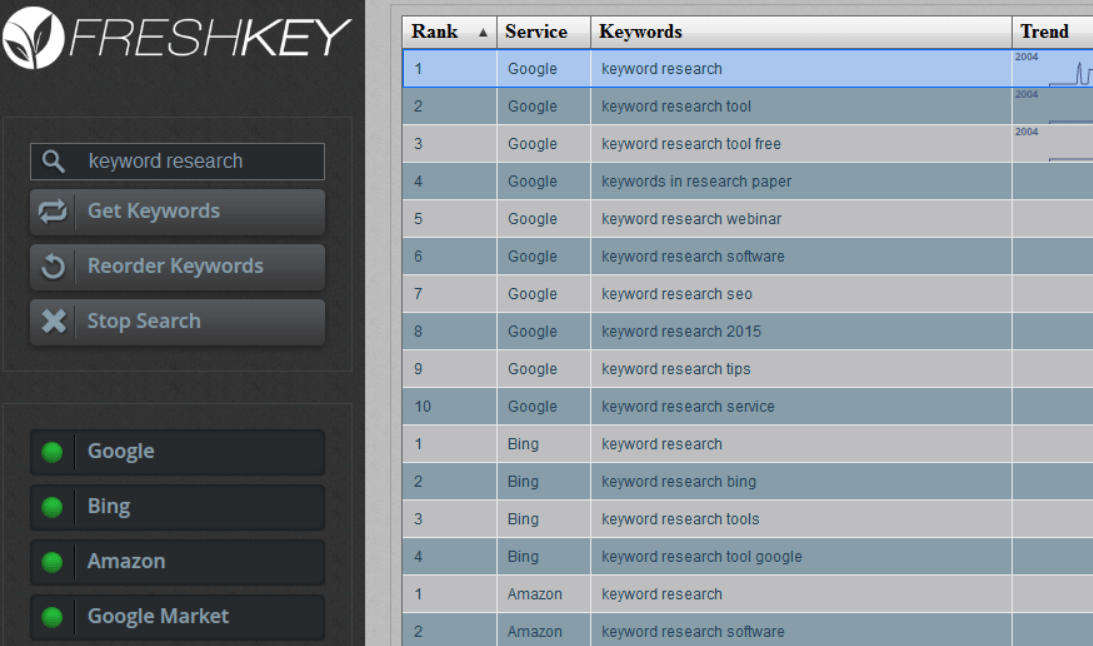Screen dimensions: 1093x646
Task: Select the Google Market service button
Action: coord(177,617)
